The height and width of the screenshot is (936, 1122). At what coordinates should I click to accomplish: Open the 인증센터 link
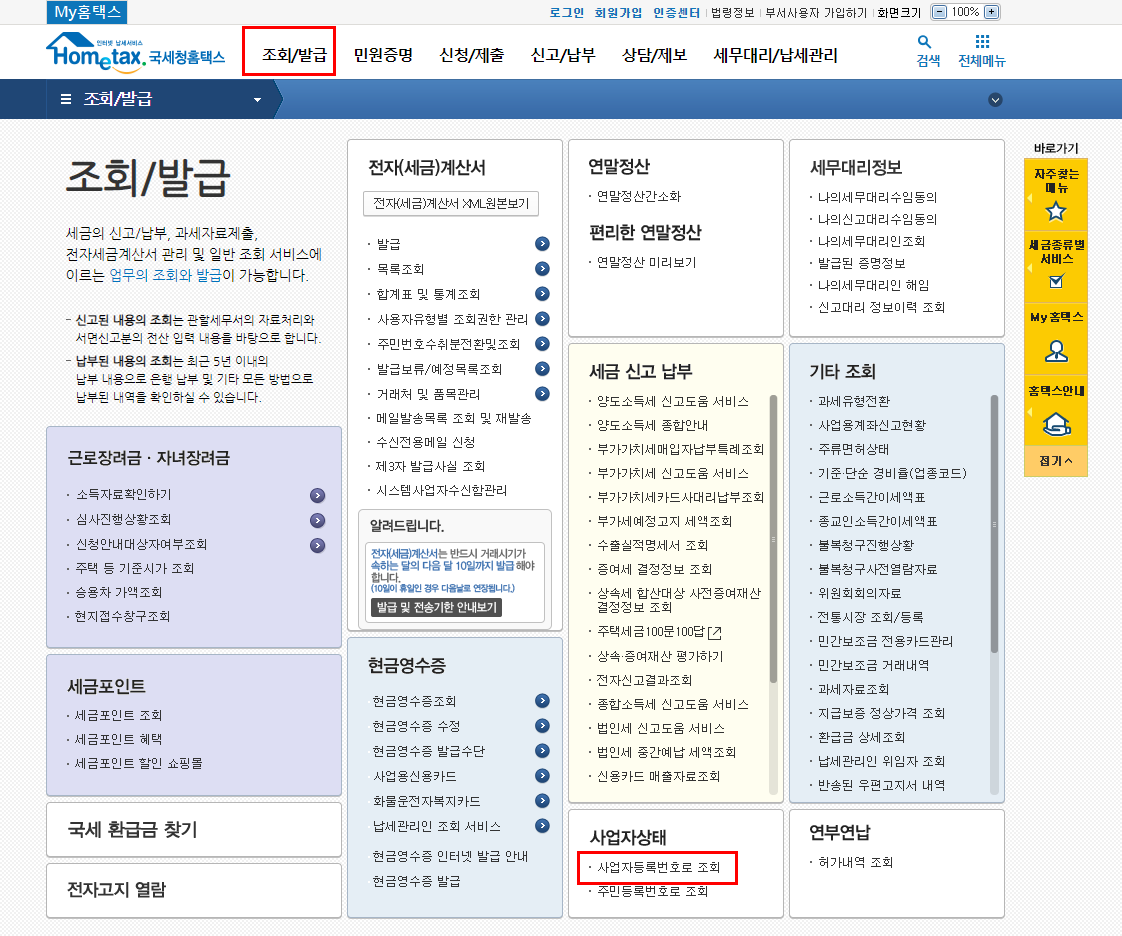(x=676, y=12)
